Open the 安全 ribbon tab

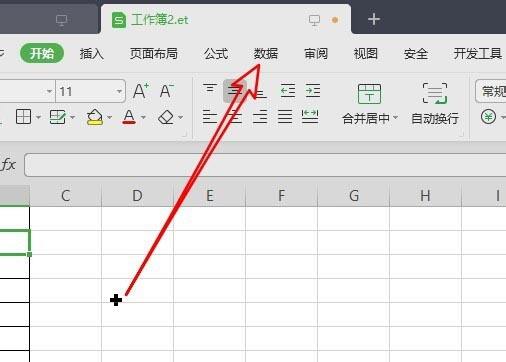(416, 54)
